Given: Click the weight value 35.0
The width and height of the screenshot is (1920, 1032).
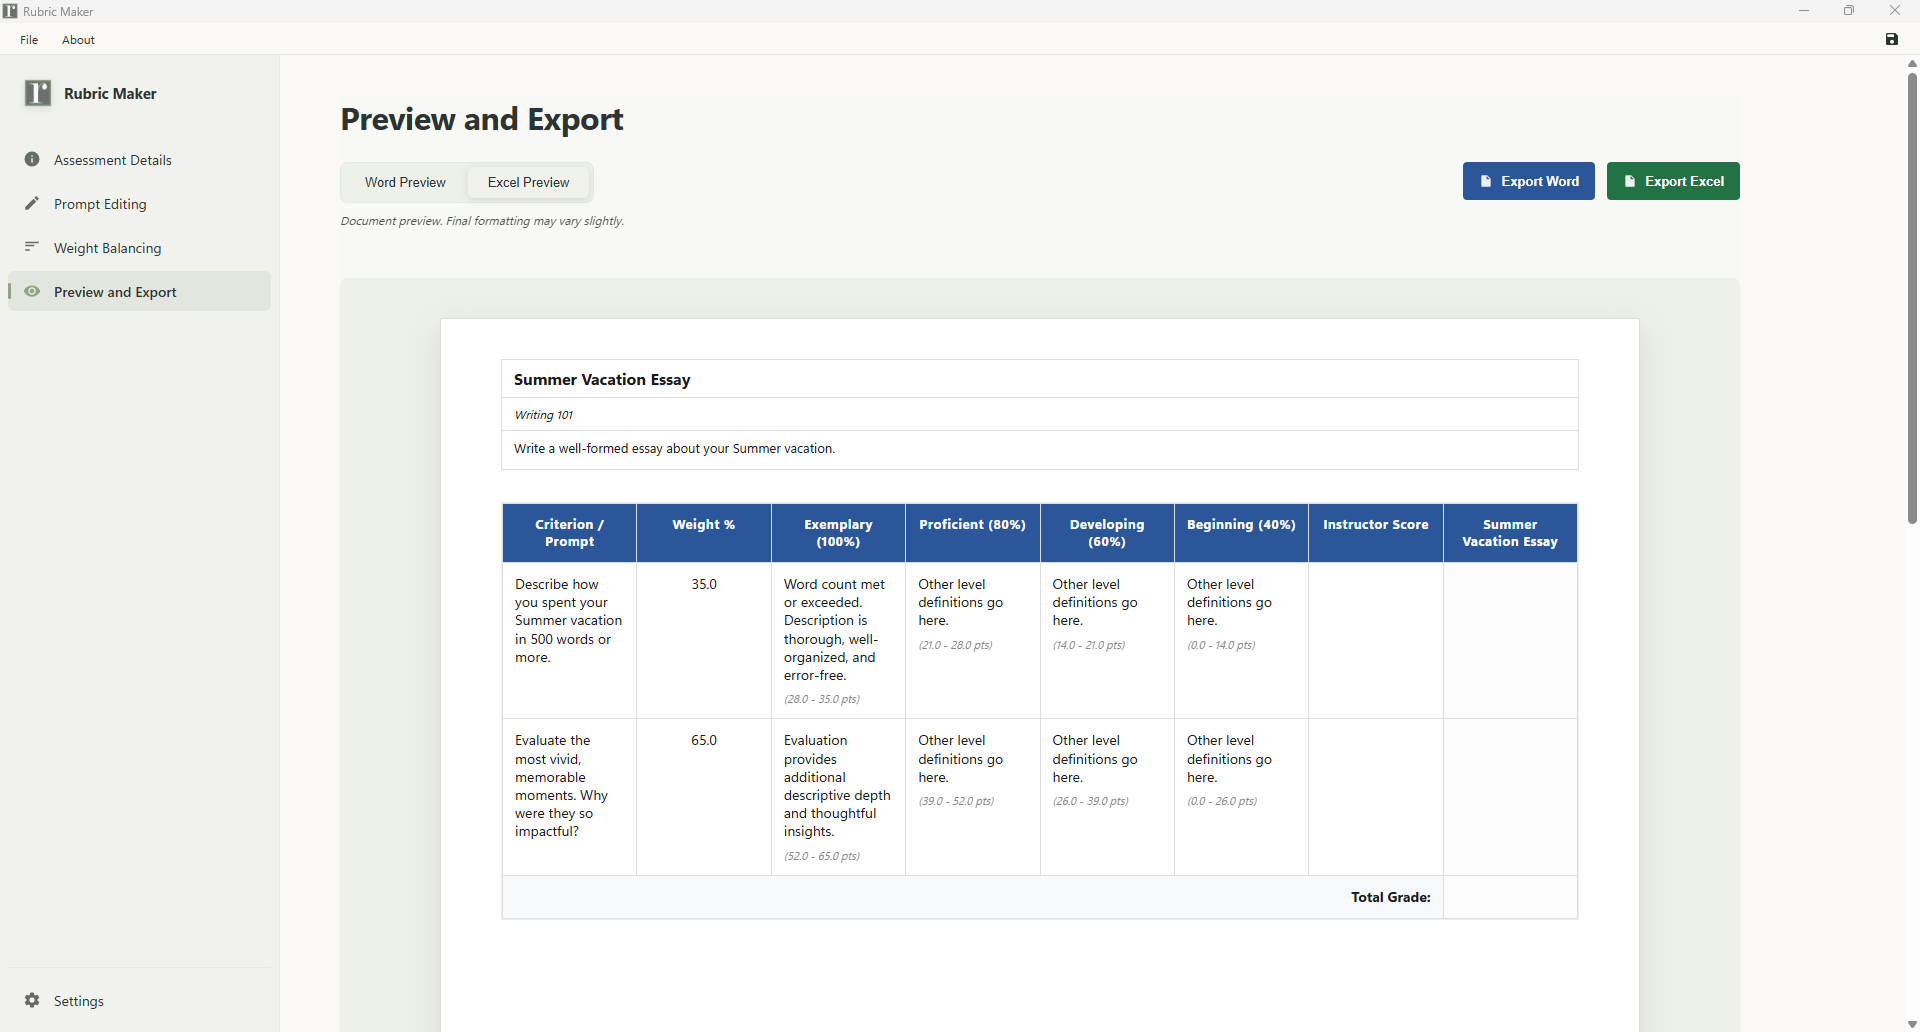Looking at the screenshot, I should (704, 584).
